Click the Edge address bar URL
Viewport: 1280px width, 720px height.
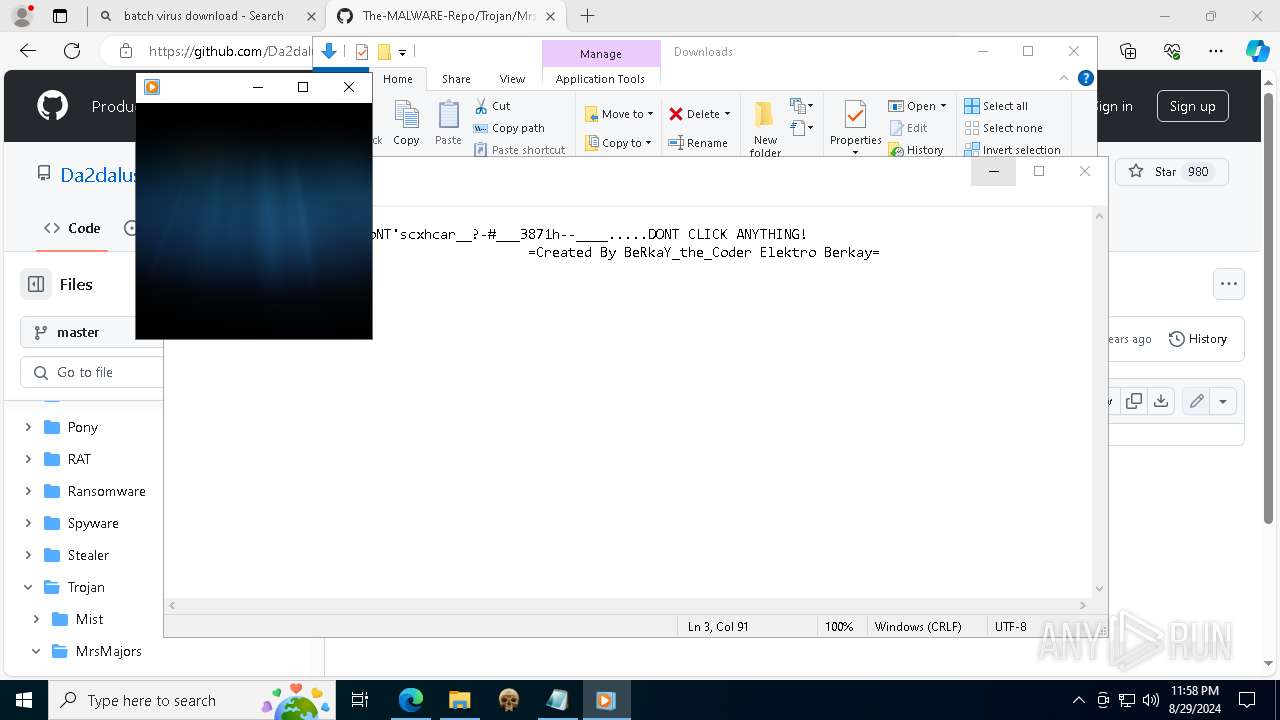pyautogui.click(x=231, y=51)
